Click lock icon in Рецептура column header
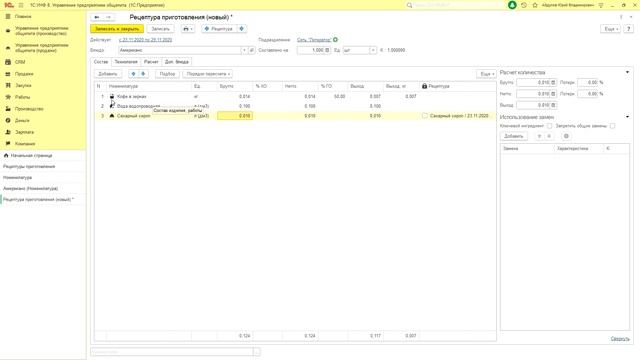Screen dimensions: 640x360 [x=424, y=86]
